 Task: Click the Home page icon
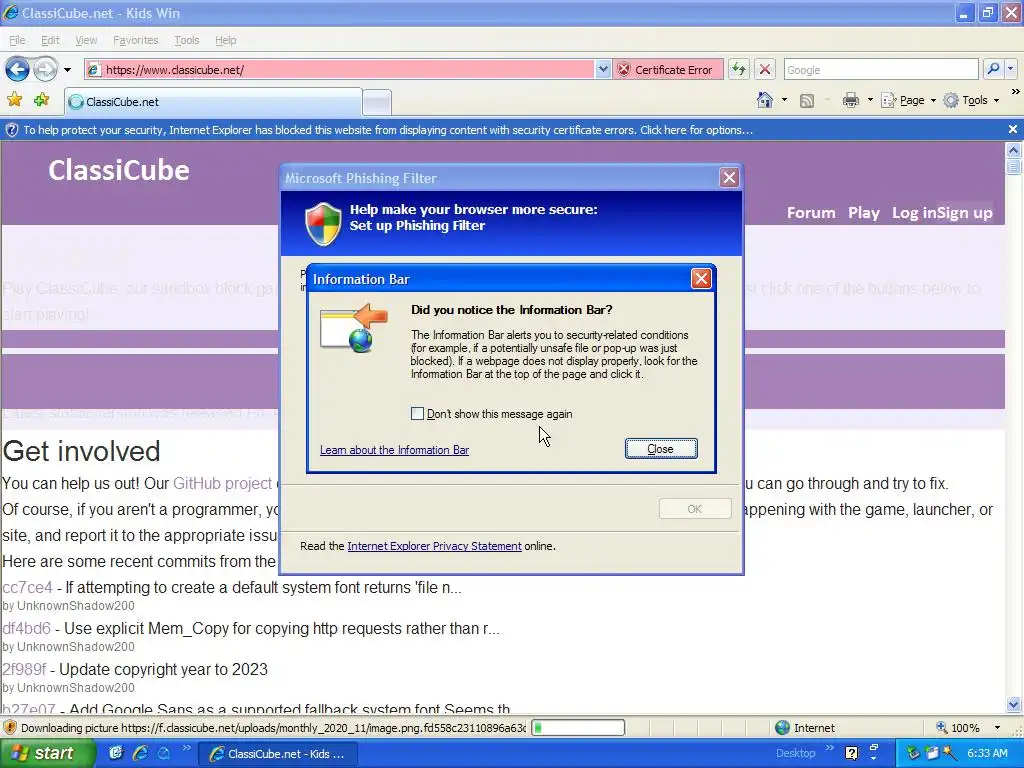[765, 100]
